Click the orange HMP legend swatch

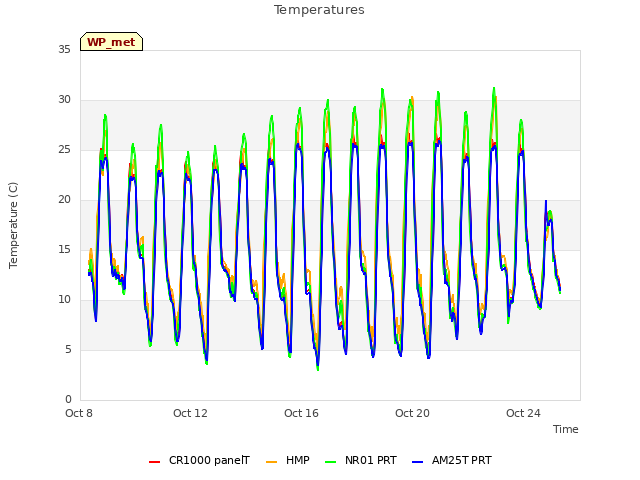271,462
